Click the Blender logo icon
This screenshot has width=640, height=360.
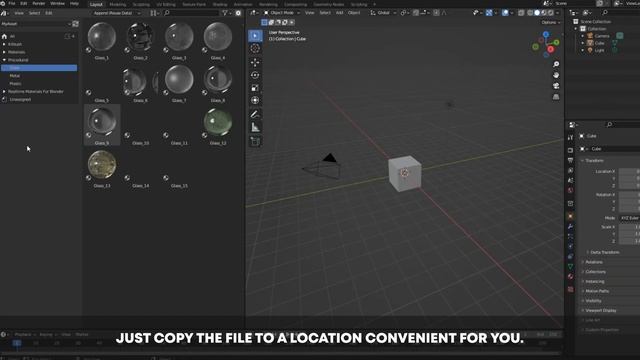tap(3, 3)
